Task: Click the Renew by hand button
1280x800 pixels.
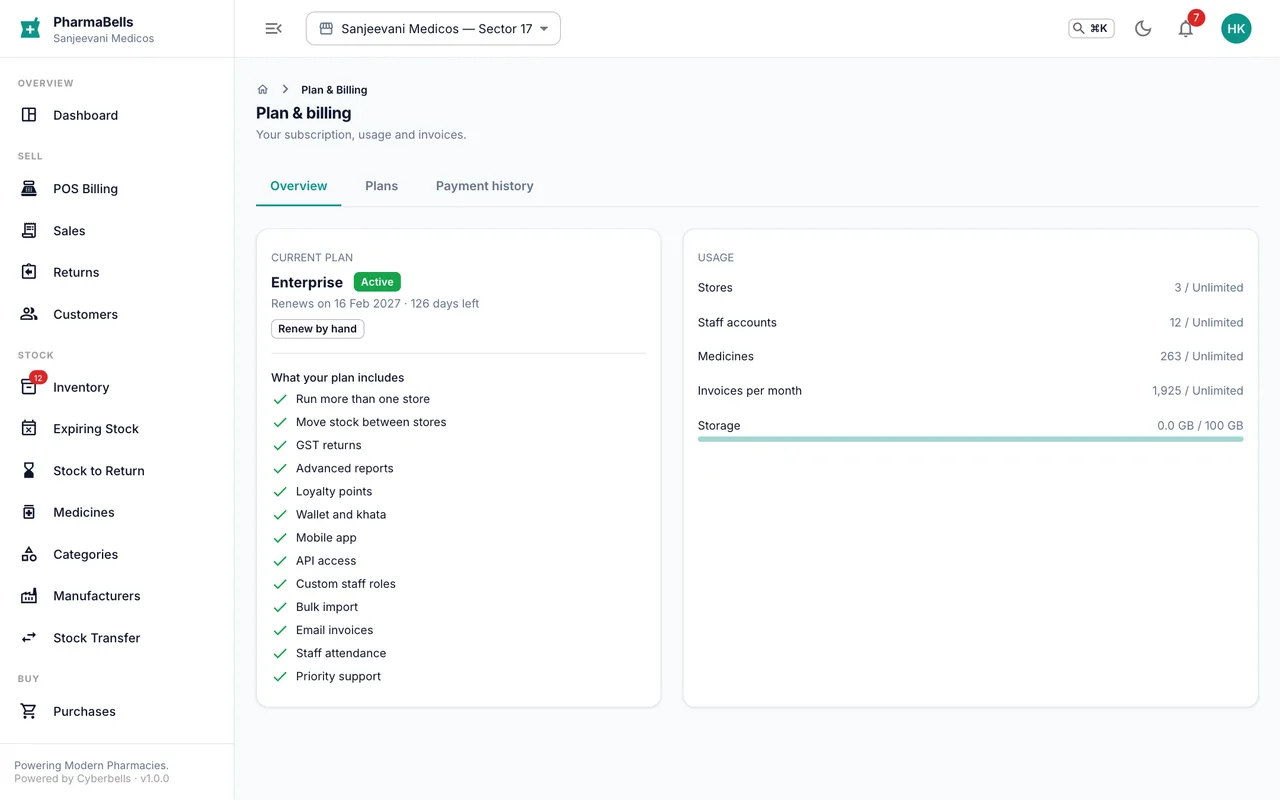Action: (317, 329)
